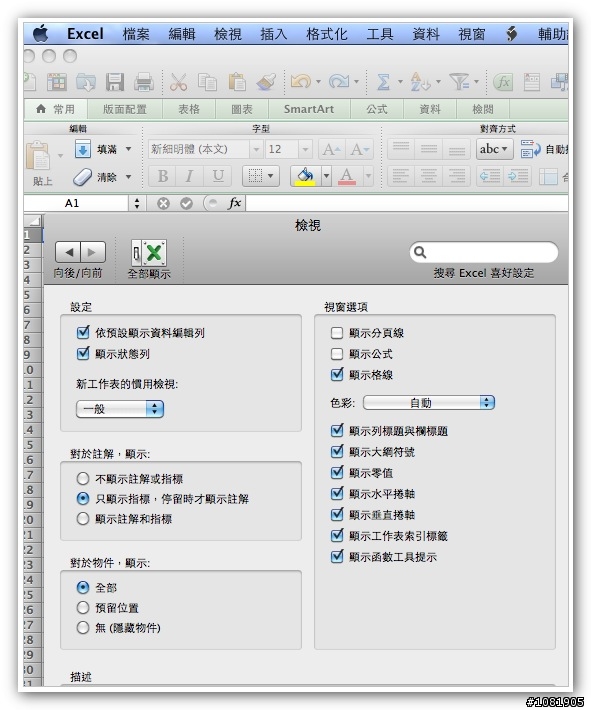Click the confirm entry checkmark in formula bar

tap(186, 204)
